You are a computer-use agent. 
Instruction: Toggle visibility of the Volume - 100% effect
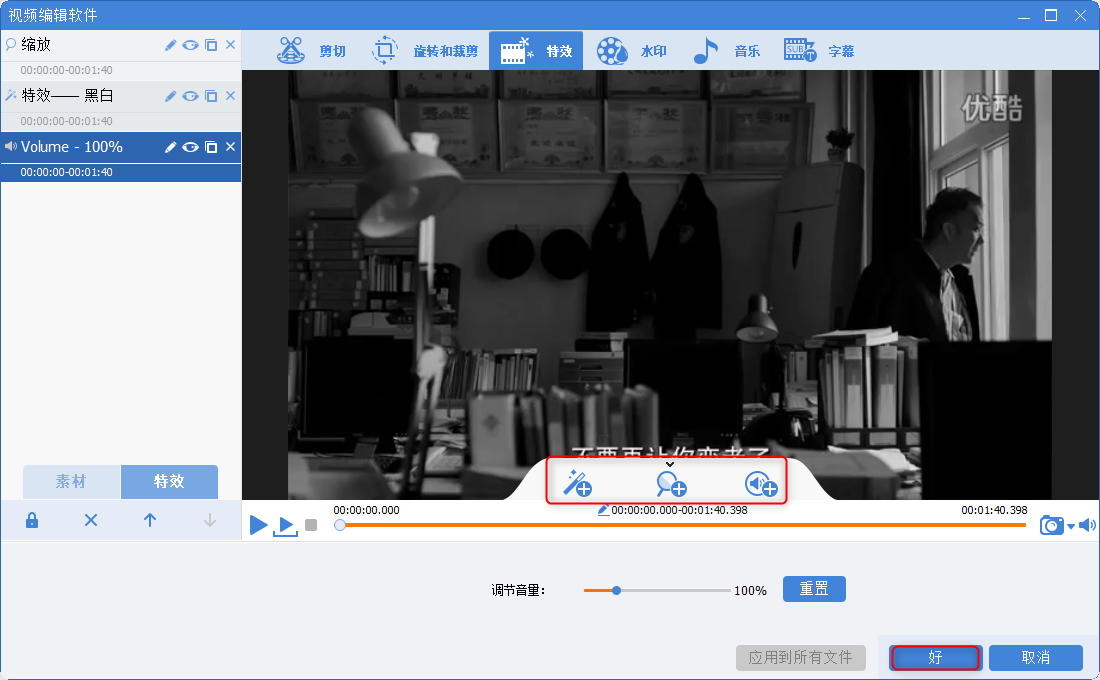pyautogui.click(x=190, y=147)
